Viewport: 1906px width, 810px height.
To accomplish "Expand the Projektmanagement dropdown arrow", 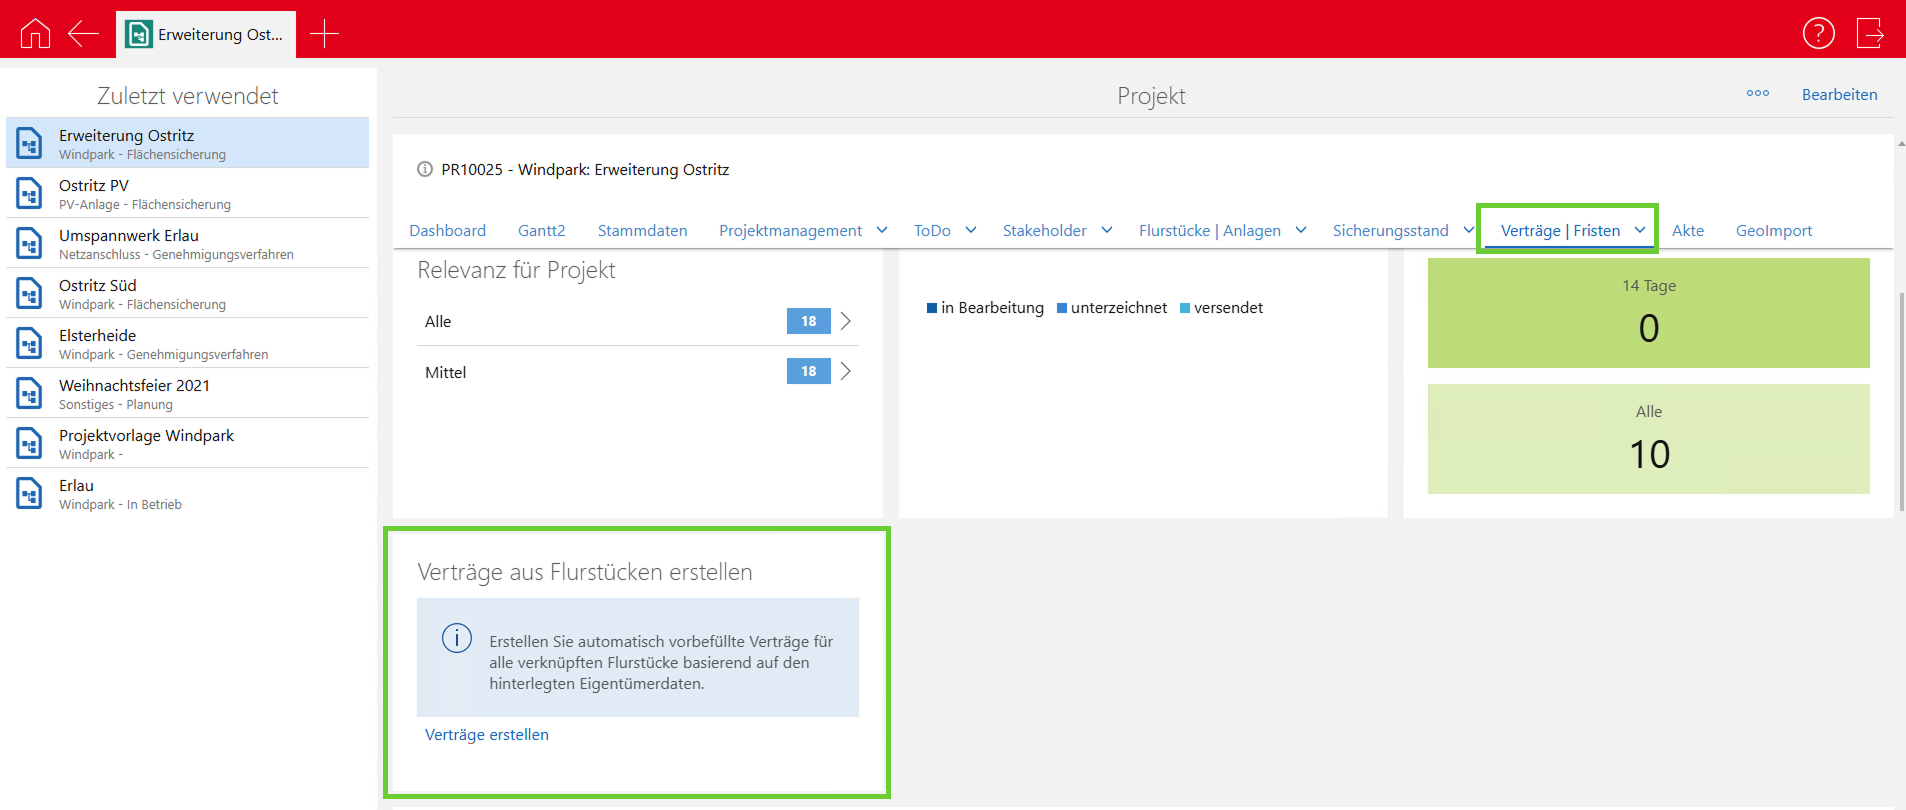I will pos(882,230).
